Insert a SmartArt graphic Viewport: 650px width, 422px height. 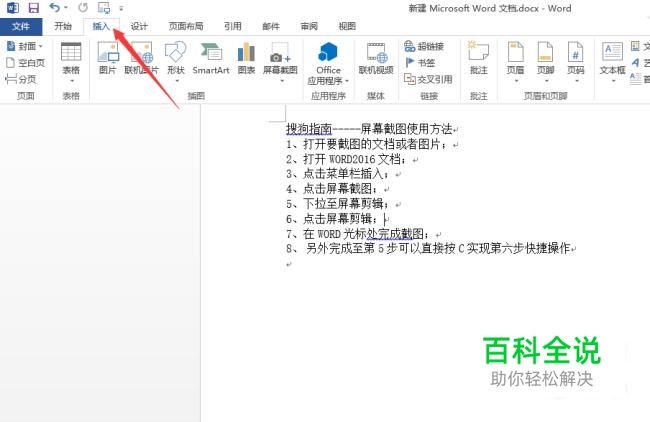(x=211, y=58)
